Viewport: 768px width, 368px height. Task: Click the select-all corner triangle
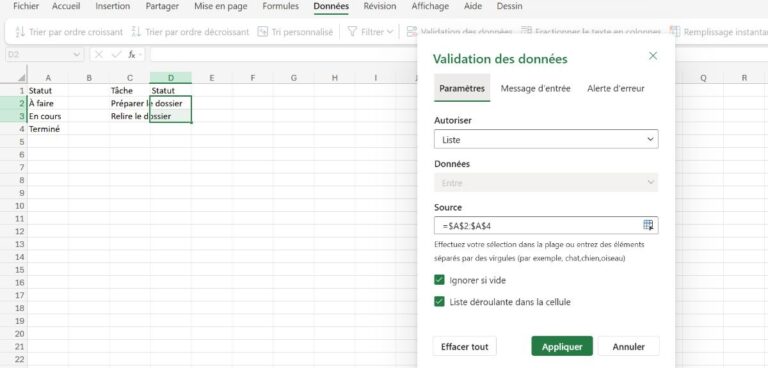[x=22, y=78]
